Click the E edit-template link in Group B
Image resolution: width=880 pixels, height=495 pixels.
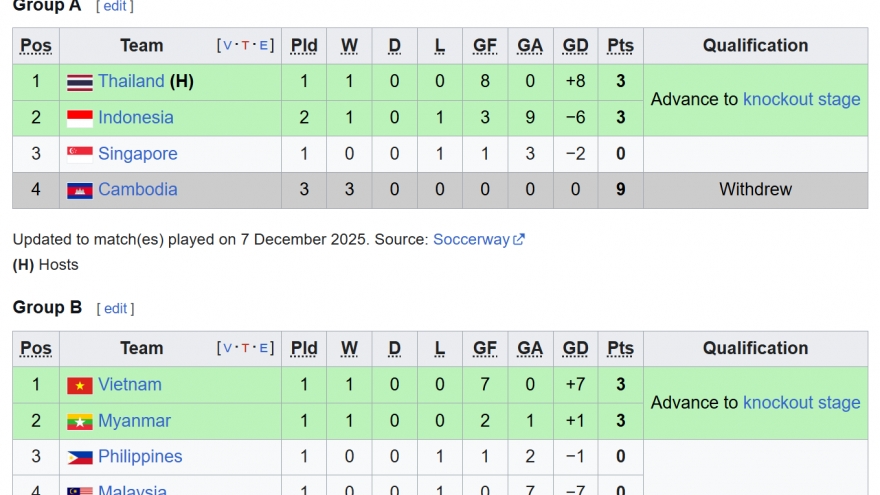(262, 348)
